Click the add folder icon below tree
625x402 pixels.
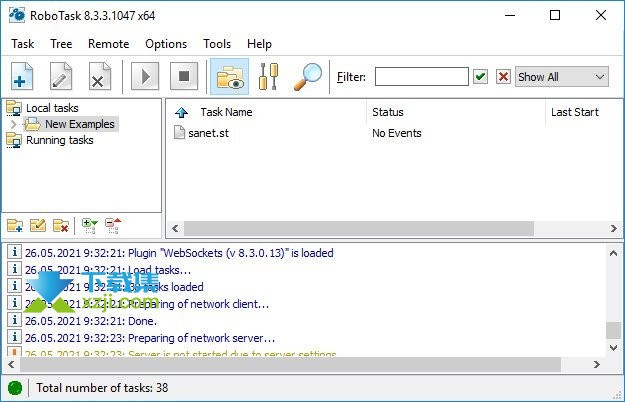pyautogui.click(x=15, y=226)
